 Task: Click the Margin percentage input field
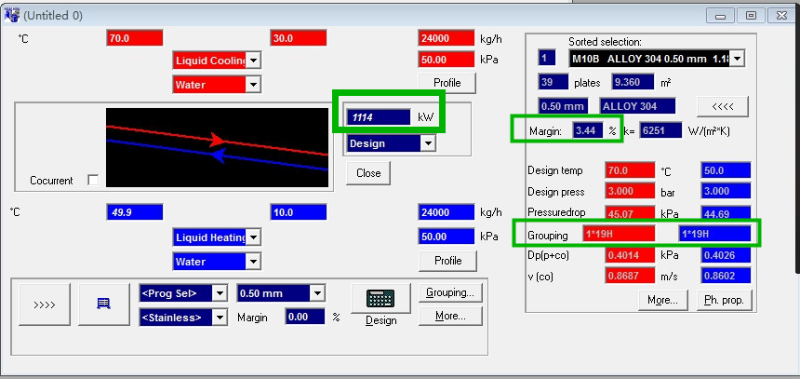(305, 317)
